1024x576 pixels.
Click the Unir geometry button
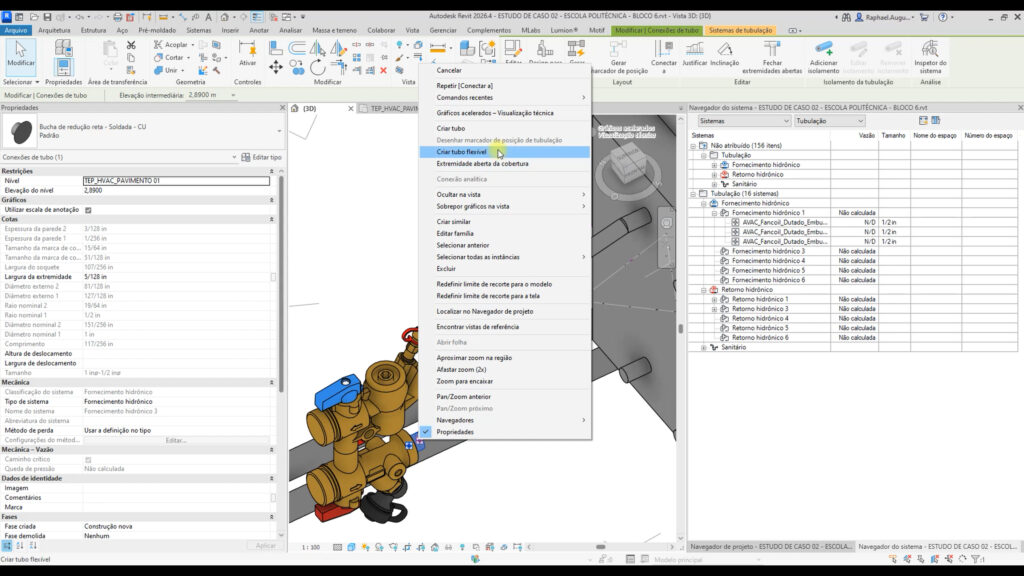169,70
